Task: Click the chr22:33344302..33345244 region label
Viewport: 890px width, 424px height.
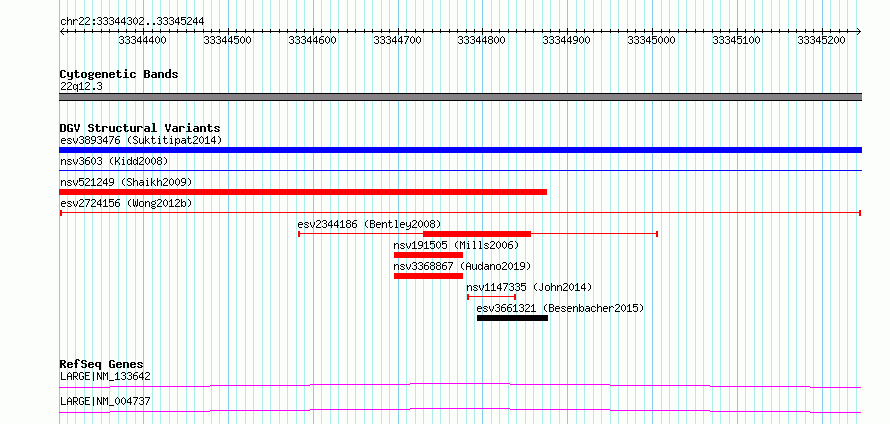Action: click(132, 21)
